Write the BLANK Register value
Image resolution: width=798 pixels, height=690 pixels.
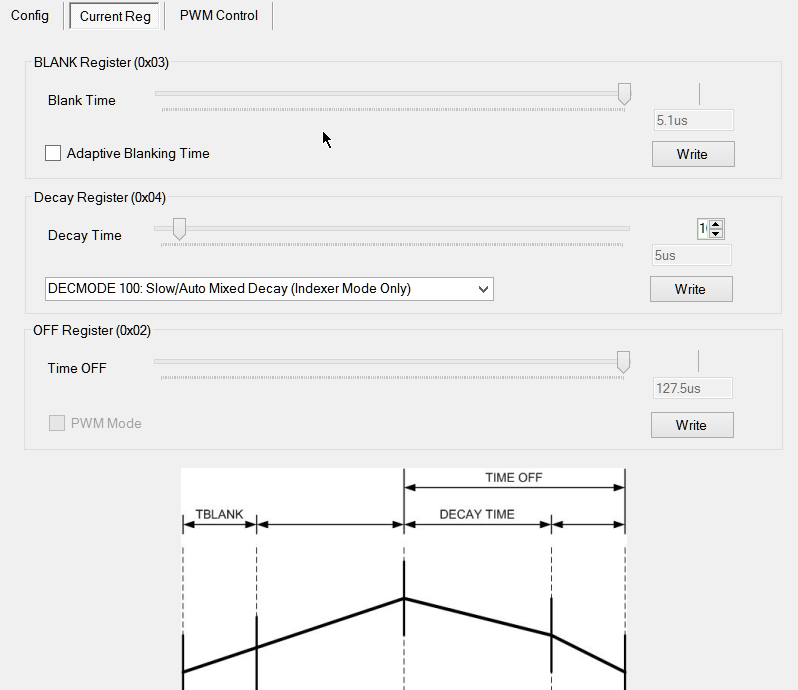pyautogui.click(x=693, y=154)
